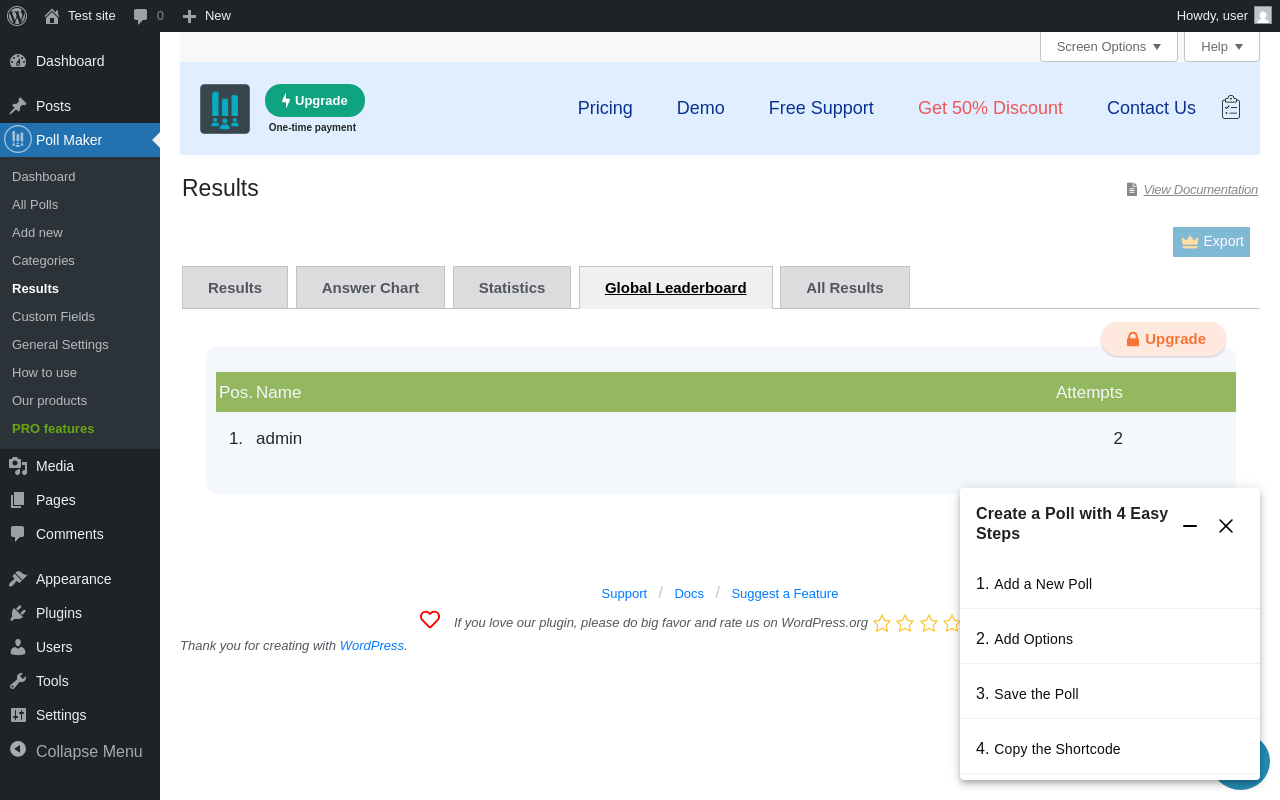Open WordPress link in footer
This screenshot has height=800, width=1280.
click(x=372, y=646)
